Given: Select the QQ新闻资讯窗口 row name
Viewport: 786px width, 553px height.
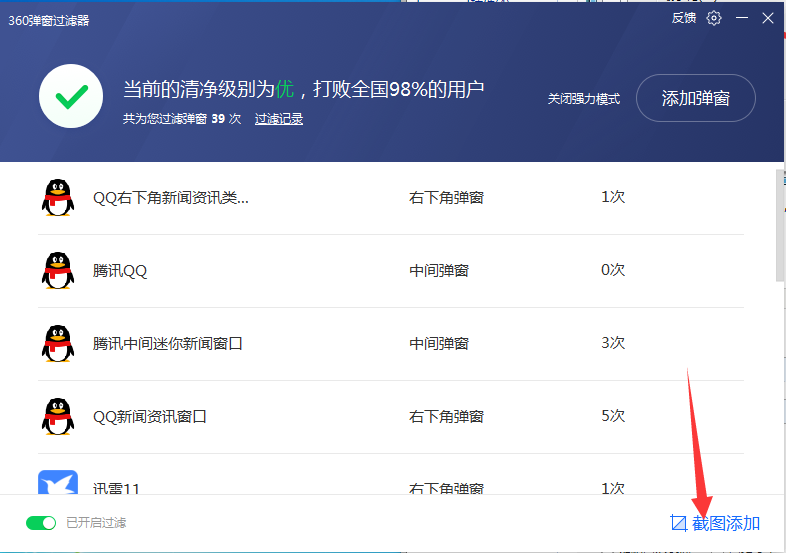Looking at the screenshot, I should tap(149, 417).
